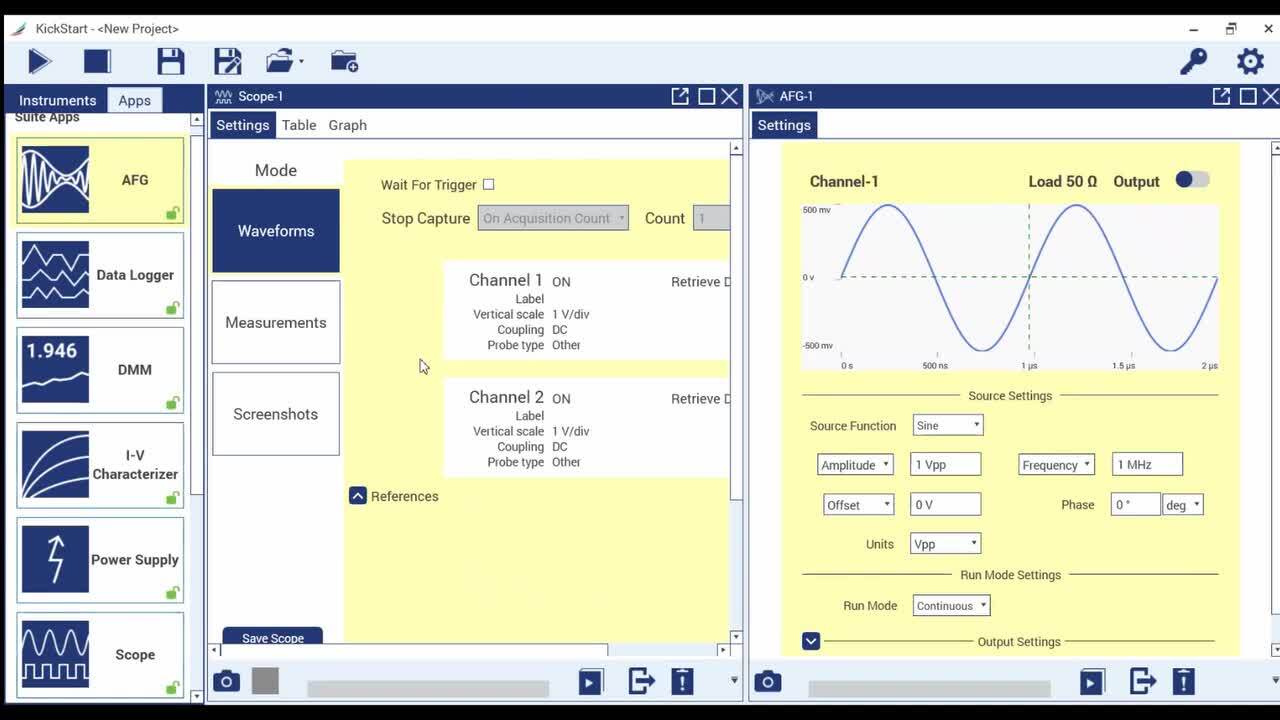Open the settings gear icon
Screen dimensions: 1280x720
click(1250, 62)
